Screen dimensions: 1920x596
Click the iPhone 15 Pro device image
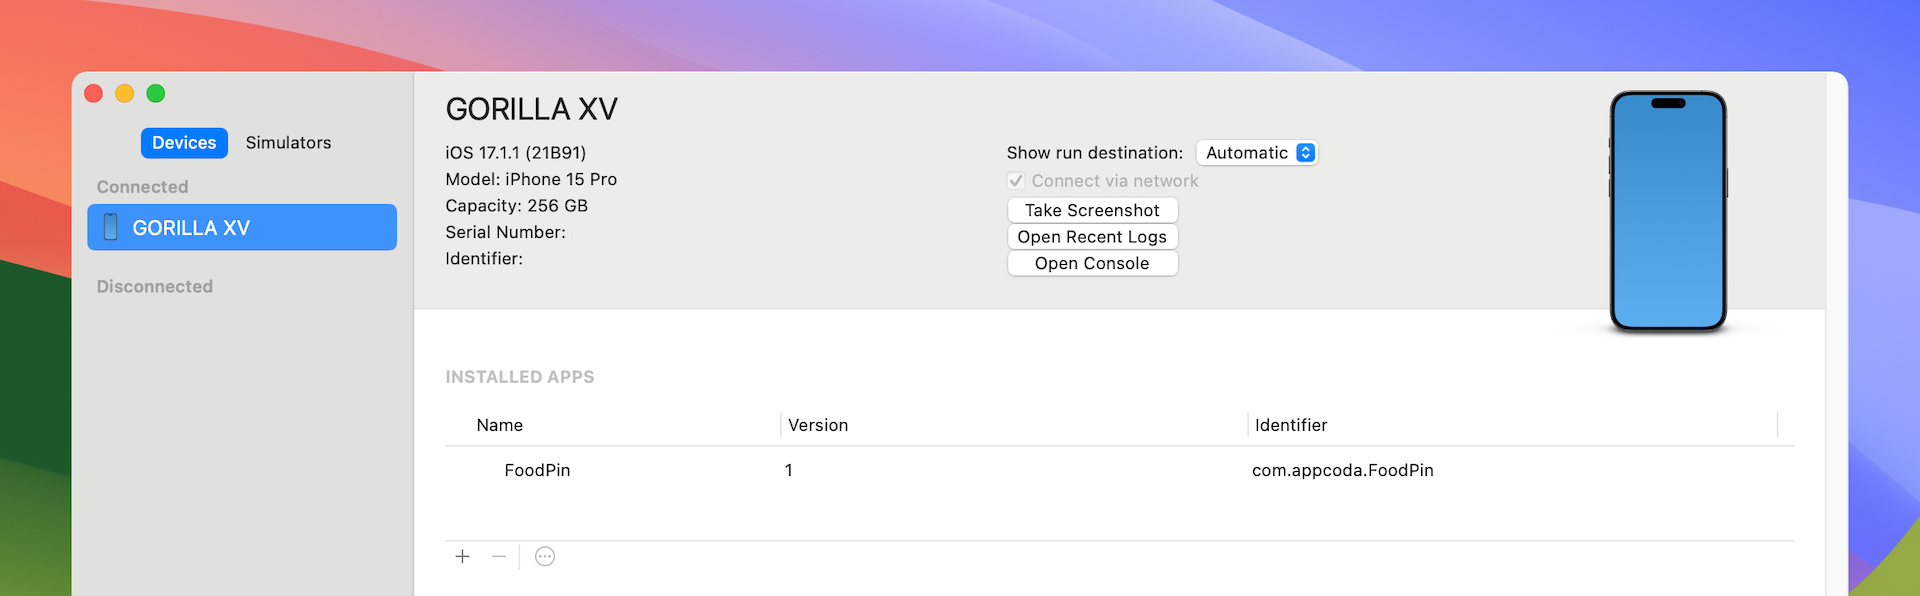click(1667, 211)
